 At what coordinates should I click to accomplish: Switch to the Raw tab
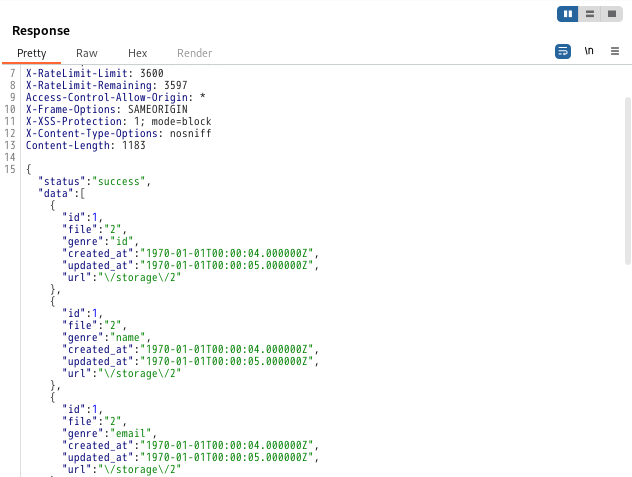coord(87,53)
